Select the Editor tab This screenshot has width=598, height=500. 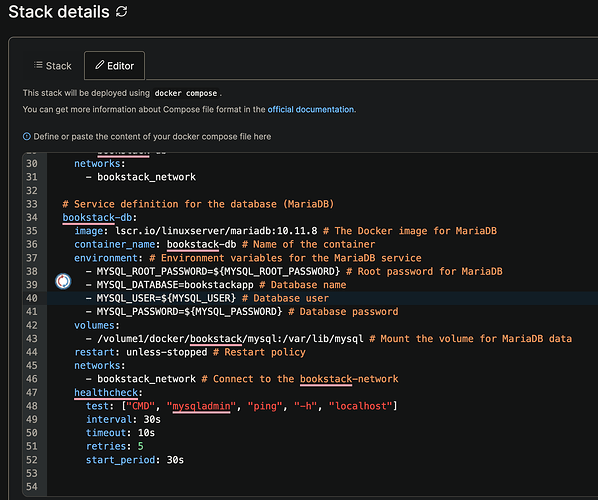click(x=114, y=66)
